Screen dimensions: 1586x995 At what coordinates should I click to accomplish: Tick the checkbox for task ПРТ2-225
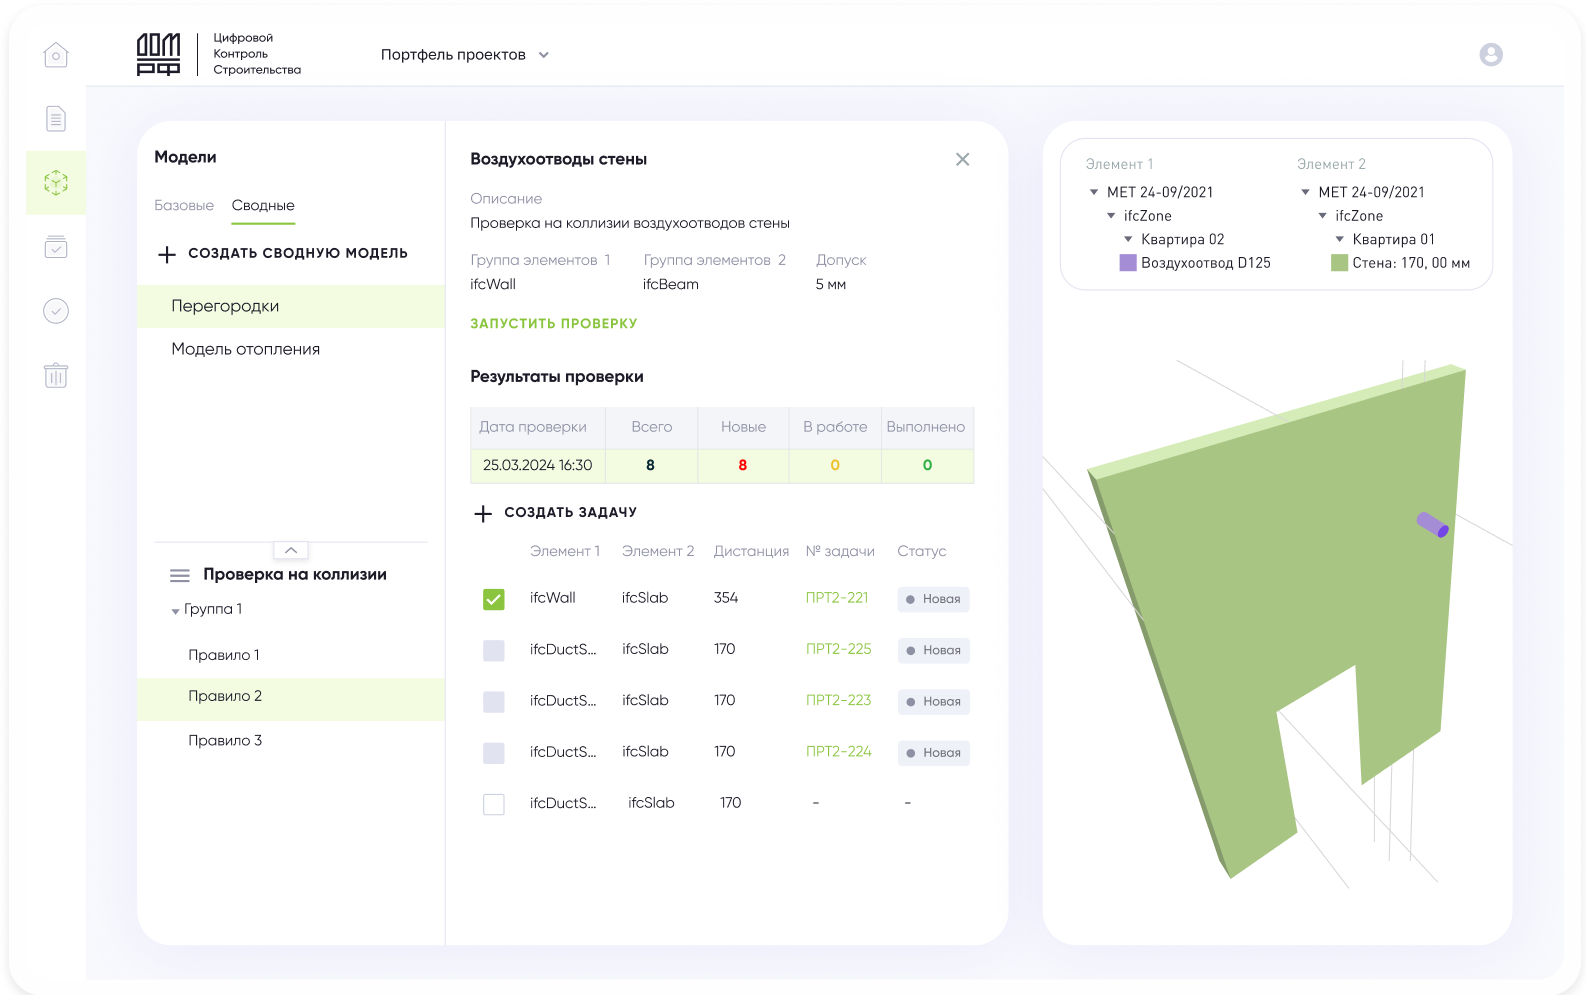tap(494, 650)
